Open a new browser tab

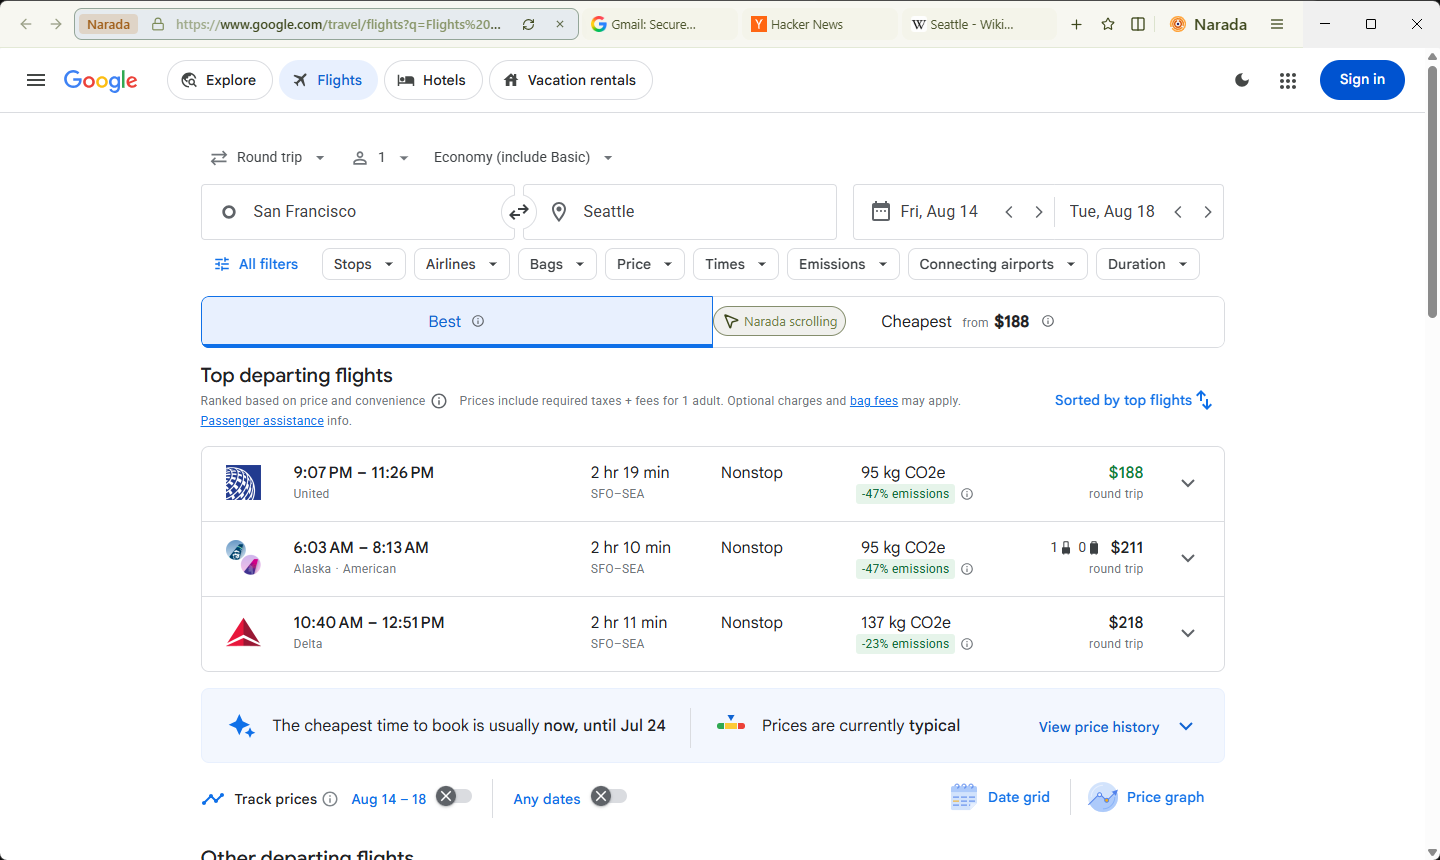pyautogui.click(x=1076, y=24)
